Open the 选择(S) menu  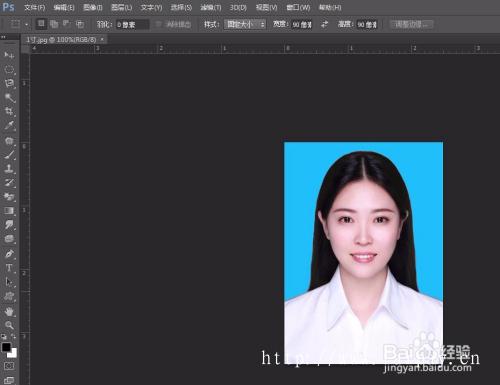[181, 7]
